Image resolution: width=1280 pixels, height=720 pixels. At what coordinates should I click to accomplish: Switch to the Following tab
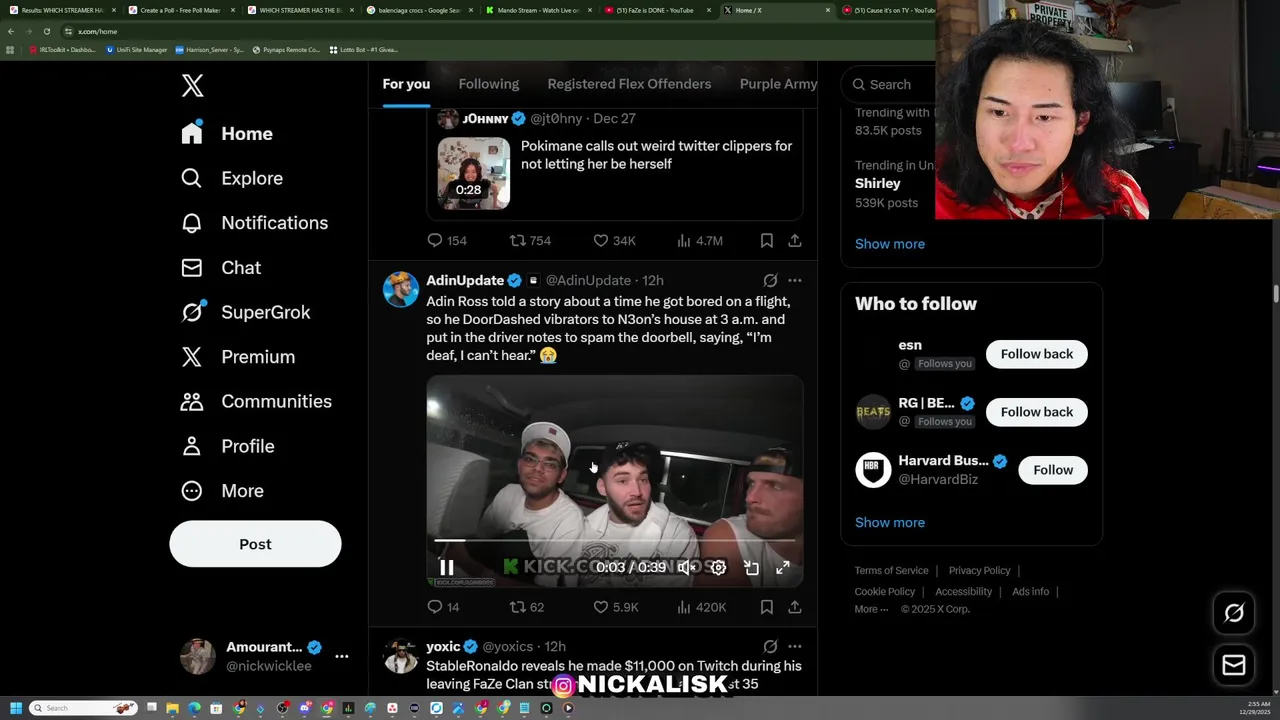489,84
